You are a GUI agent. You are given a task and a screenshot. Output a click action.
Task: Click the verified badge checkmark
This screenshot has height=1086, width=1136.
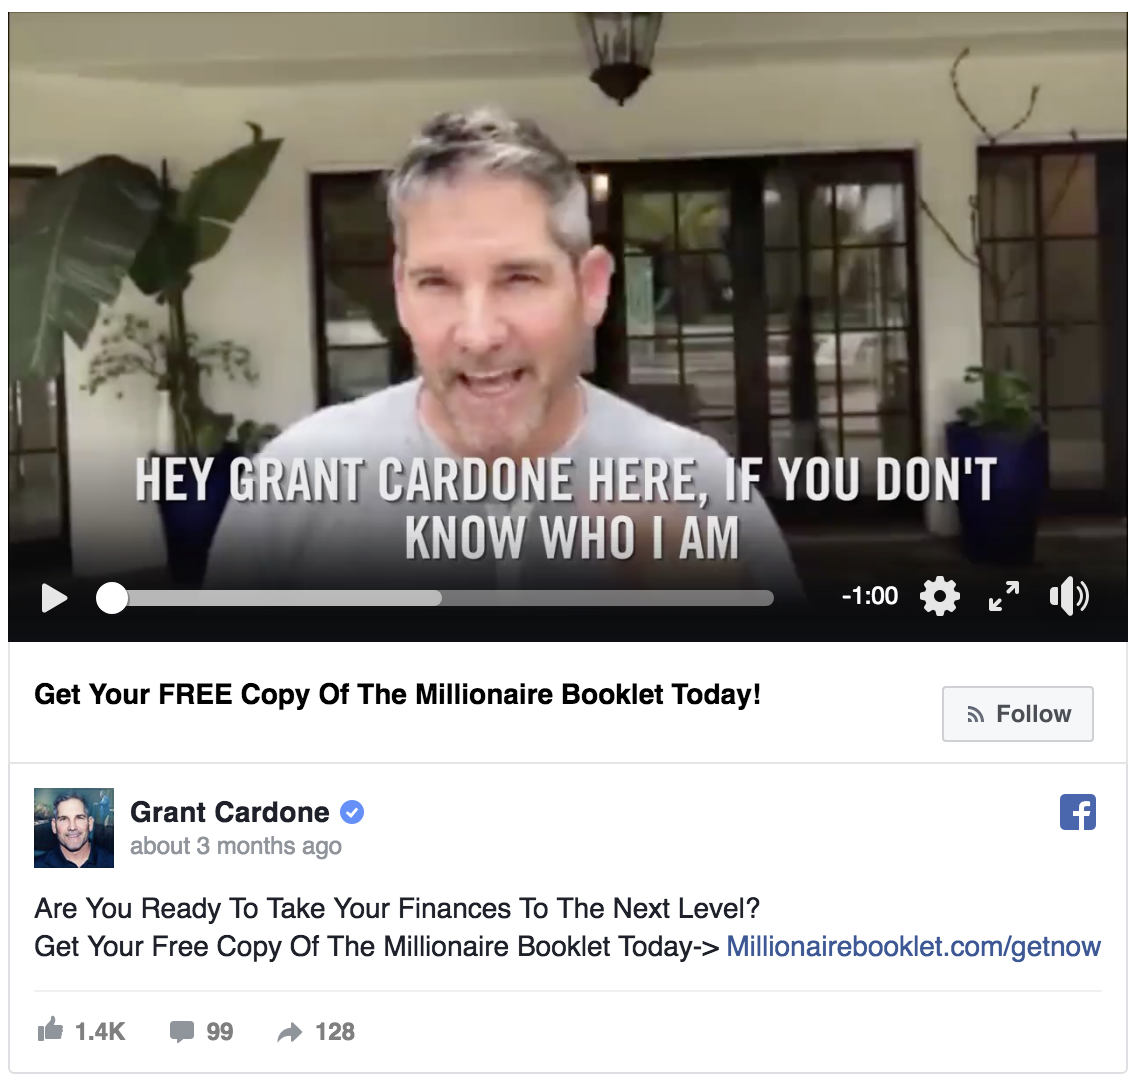point(352,812)
